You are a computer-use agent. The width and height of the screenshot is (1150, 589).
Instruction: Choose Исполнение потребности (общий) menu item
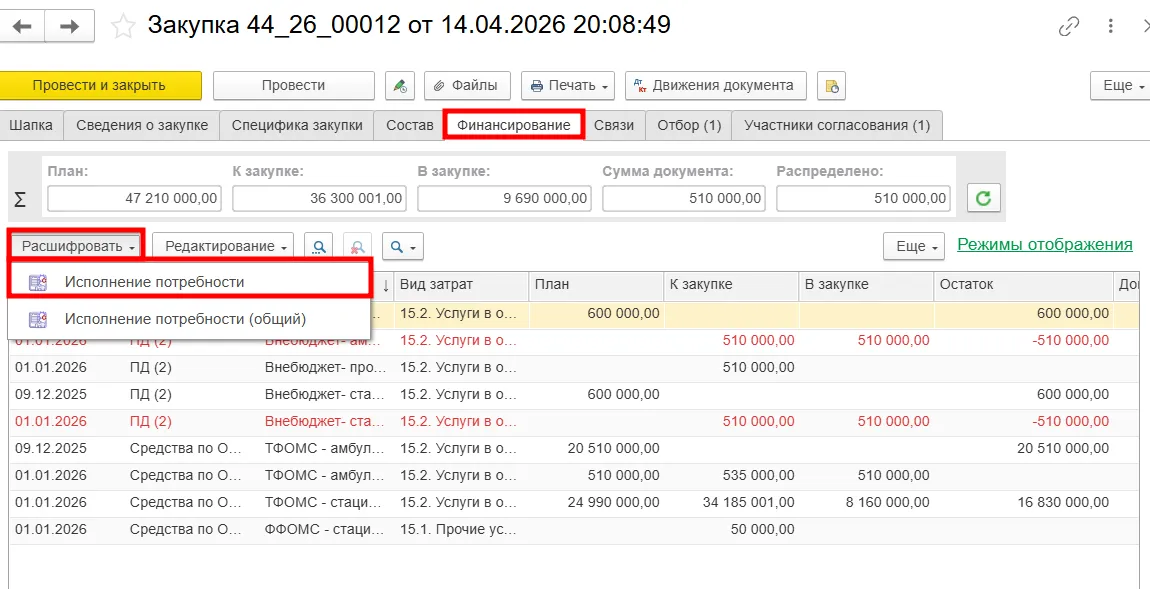point(190,319)
